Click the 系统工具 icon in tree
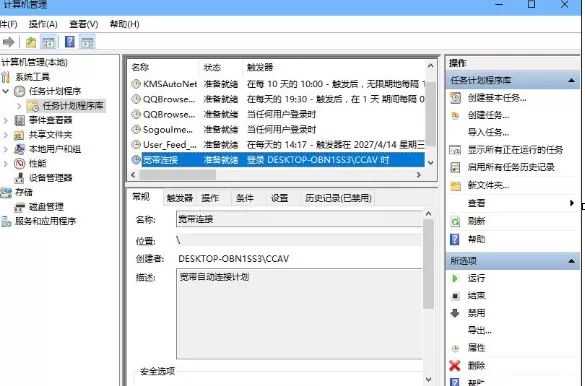 pyautogui.click(x=6, y=77)
